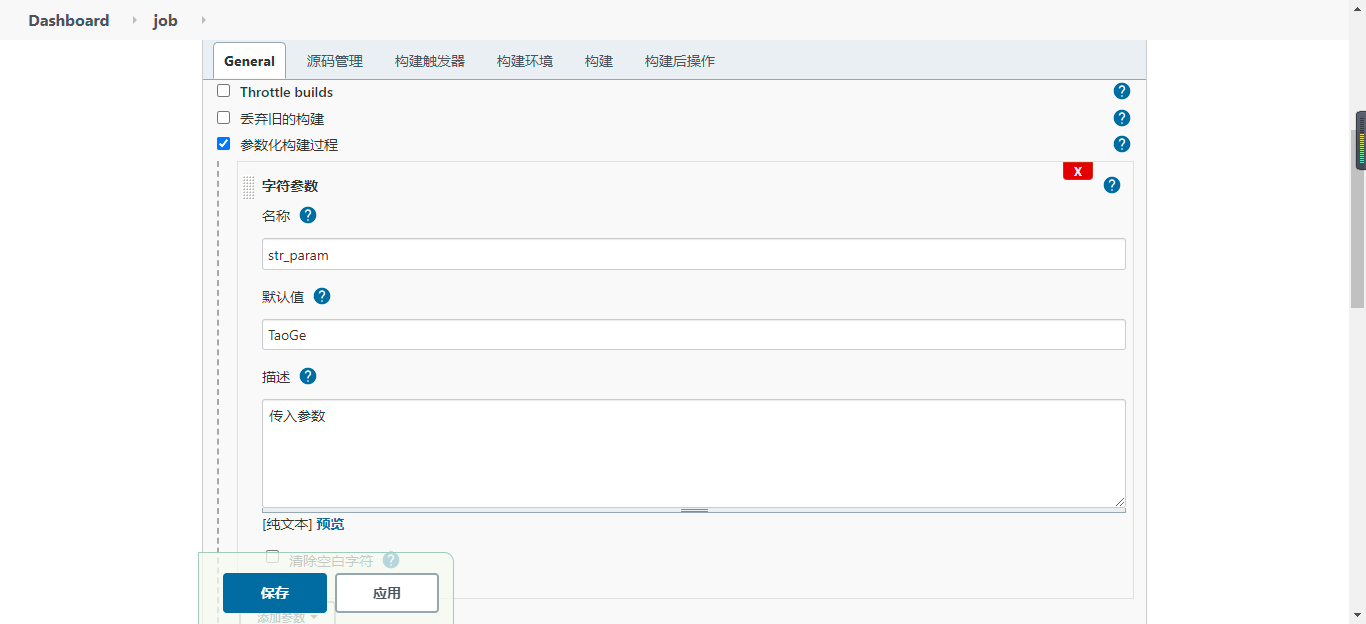This screenshot has height=624, width=1366.
Task: Click the Throttle builds label
Action: 287,92
